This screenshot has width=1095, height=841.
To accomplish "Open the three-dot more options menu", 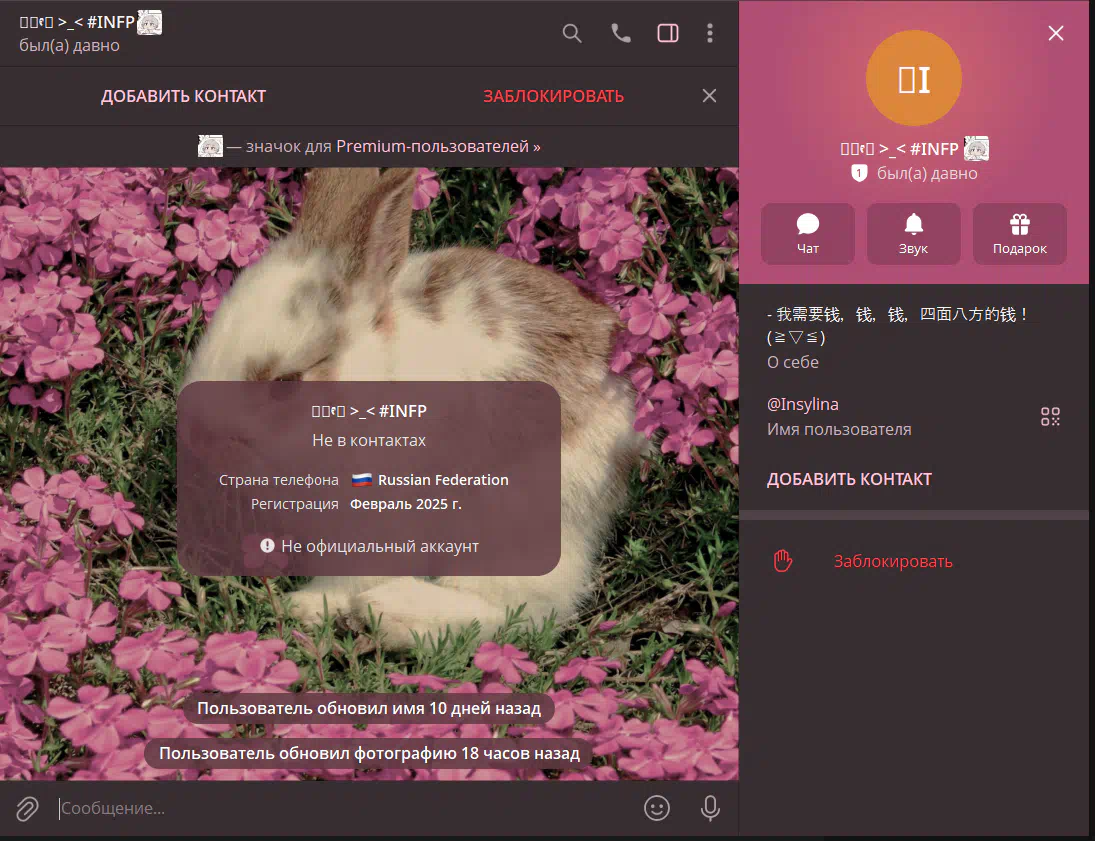I will click(710, 33).
